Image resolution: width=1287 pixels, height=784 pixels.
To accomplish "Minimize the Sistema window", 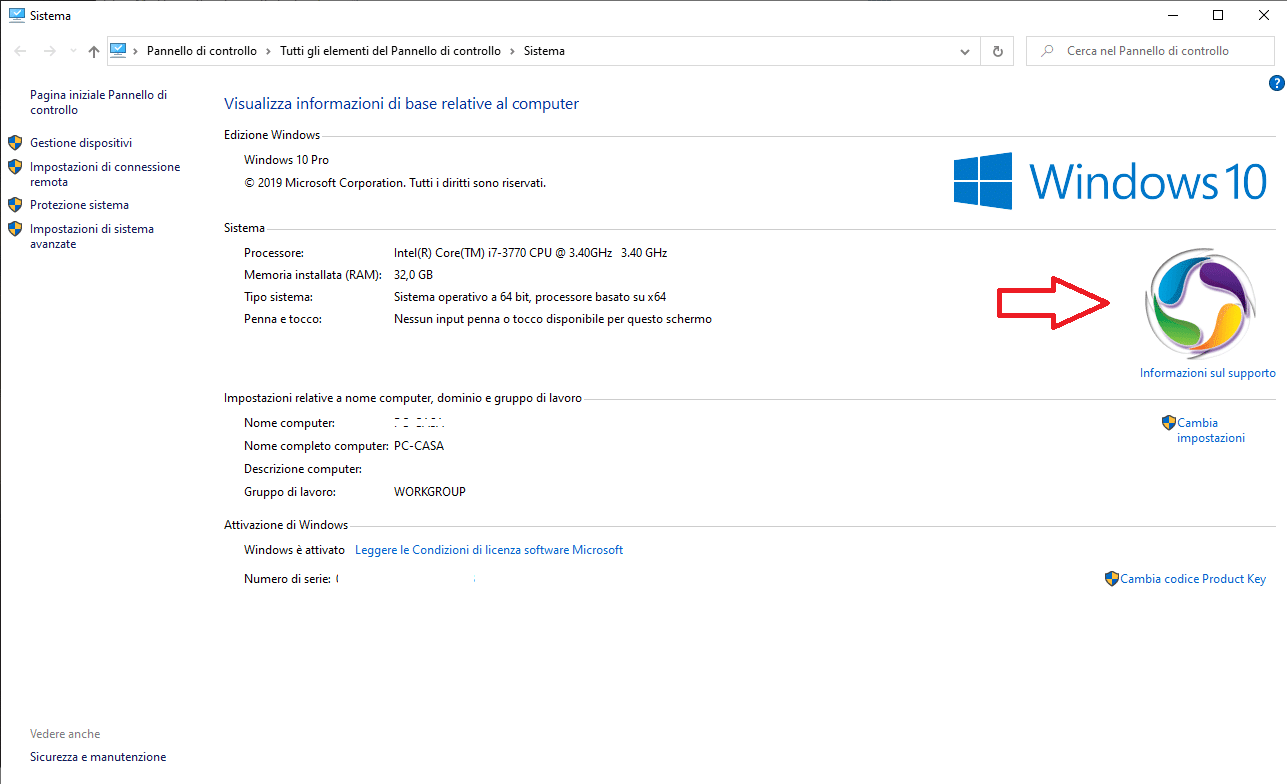I will point(1171,15).
